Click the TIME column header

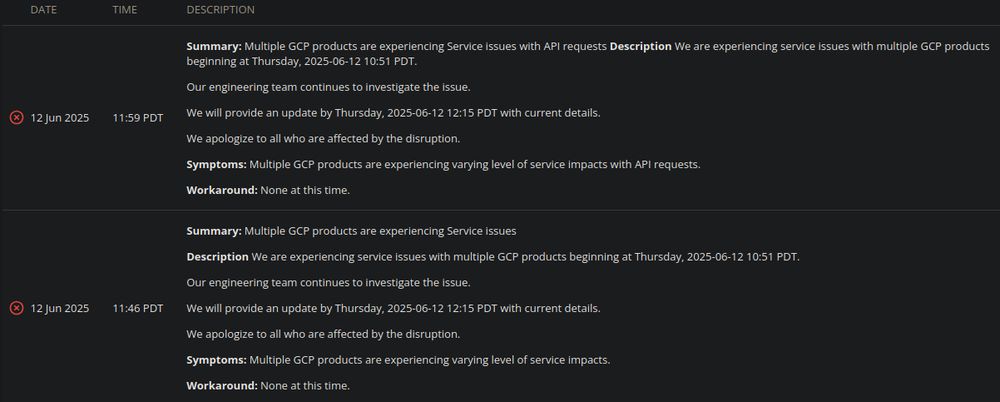pos(125,10)
